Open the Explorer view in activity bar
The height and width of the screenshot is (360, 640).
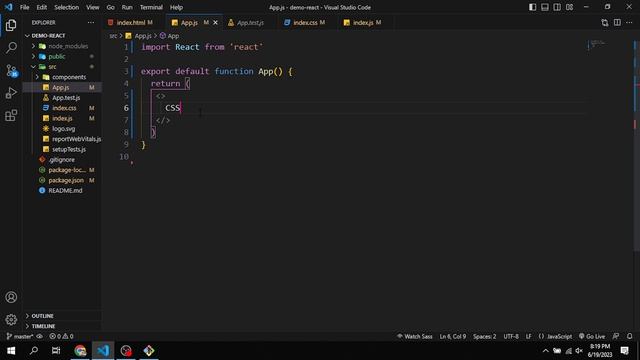pyautogui.click(x=11, y=25)
